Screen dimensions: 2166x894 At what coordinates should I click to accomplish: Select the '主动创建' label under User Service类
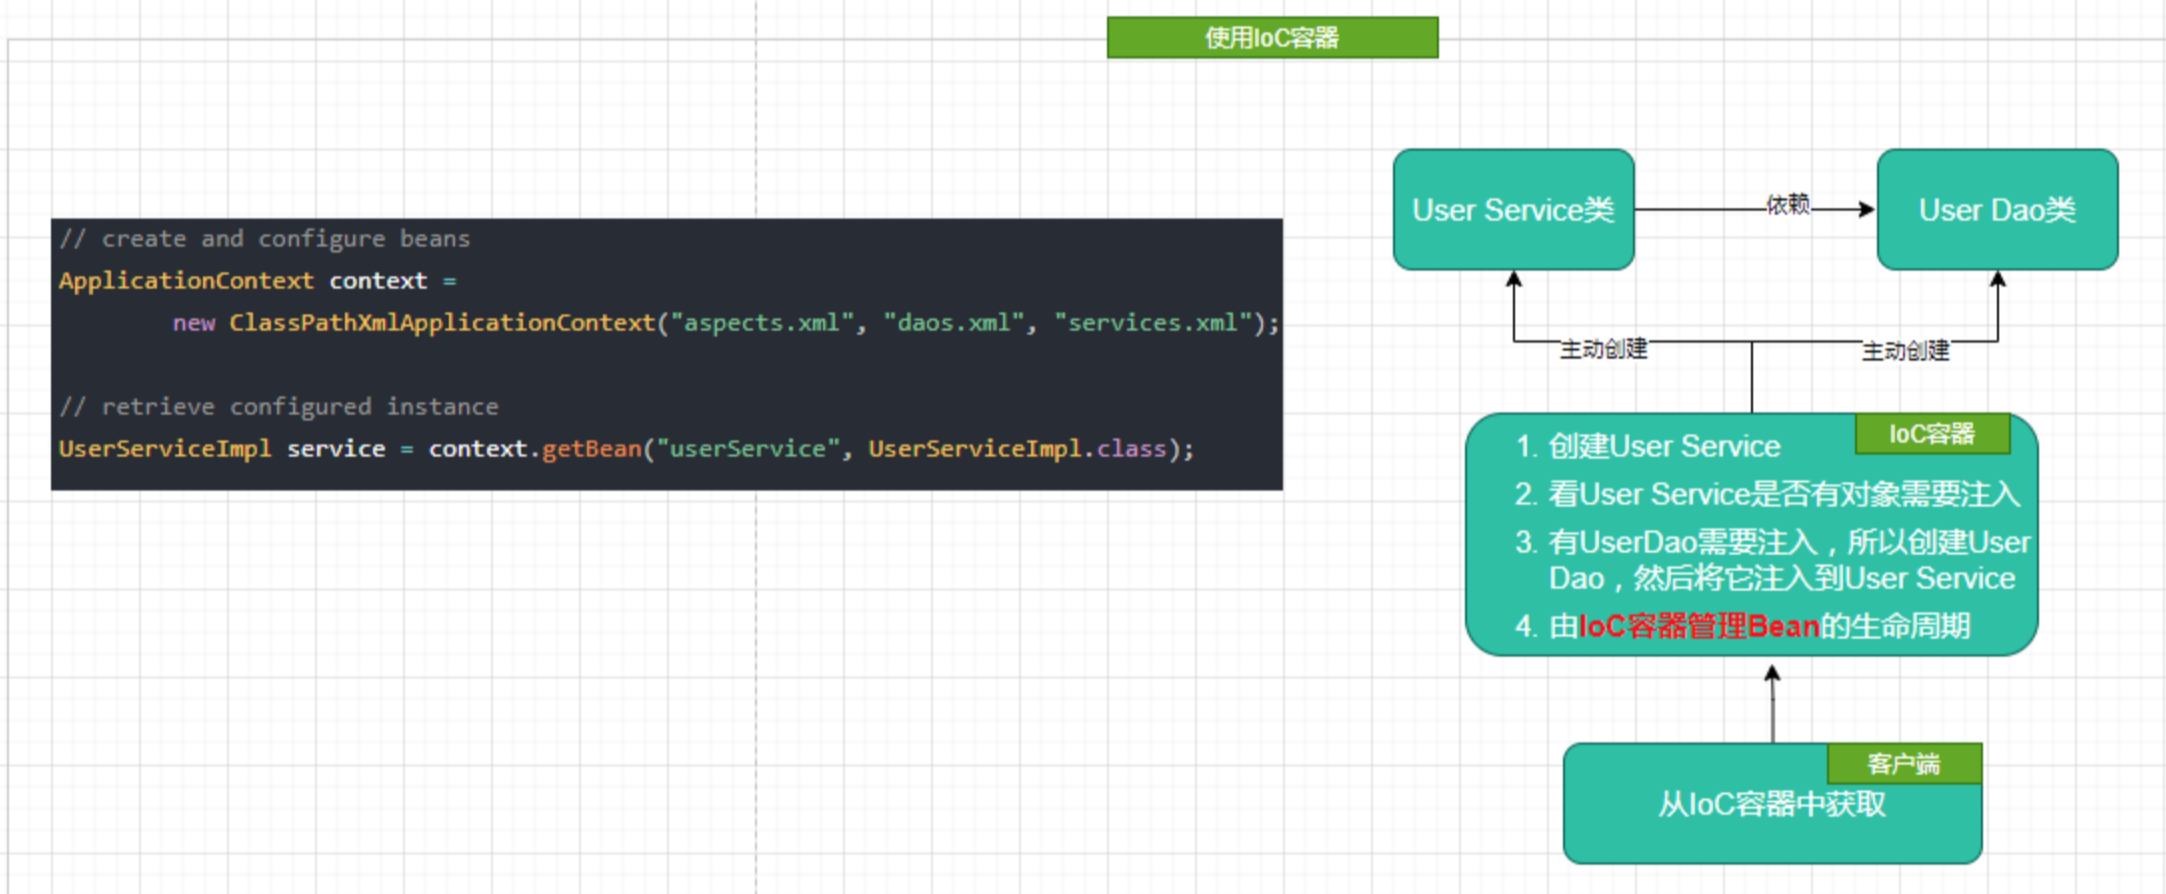(1603, 349)
